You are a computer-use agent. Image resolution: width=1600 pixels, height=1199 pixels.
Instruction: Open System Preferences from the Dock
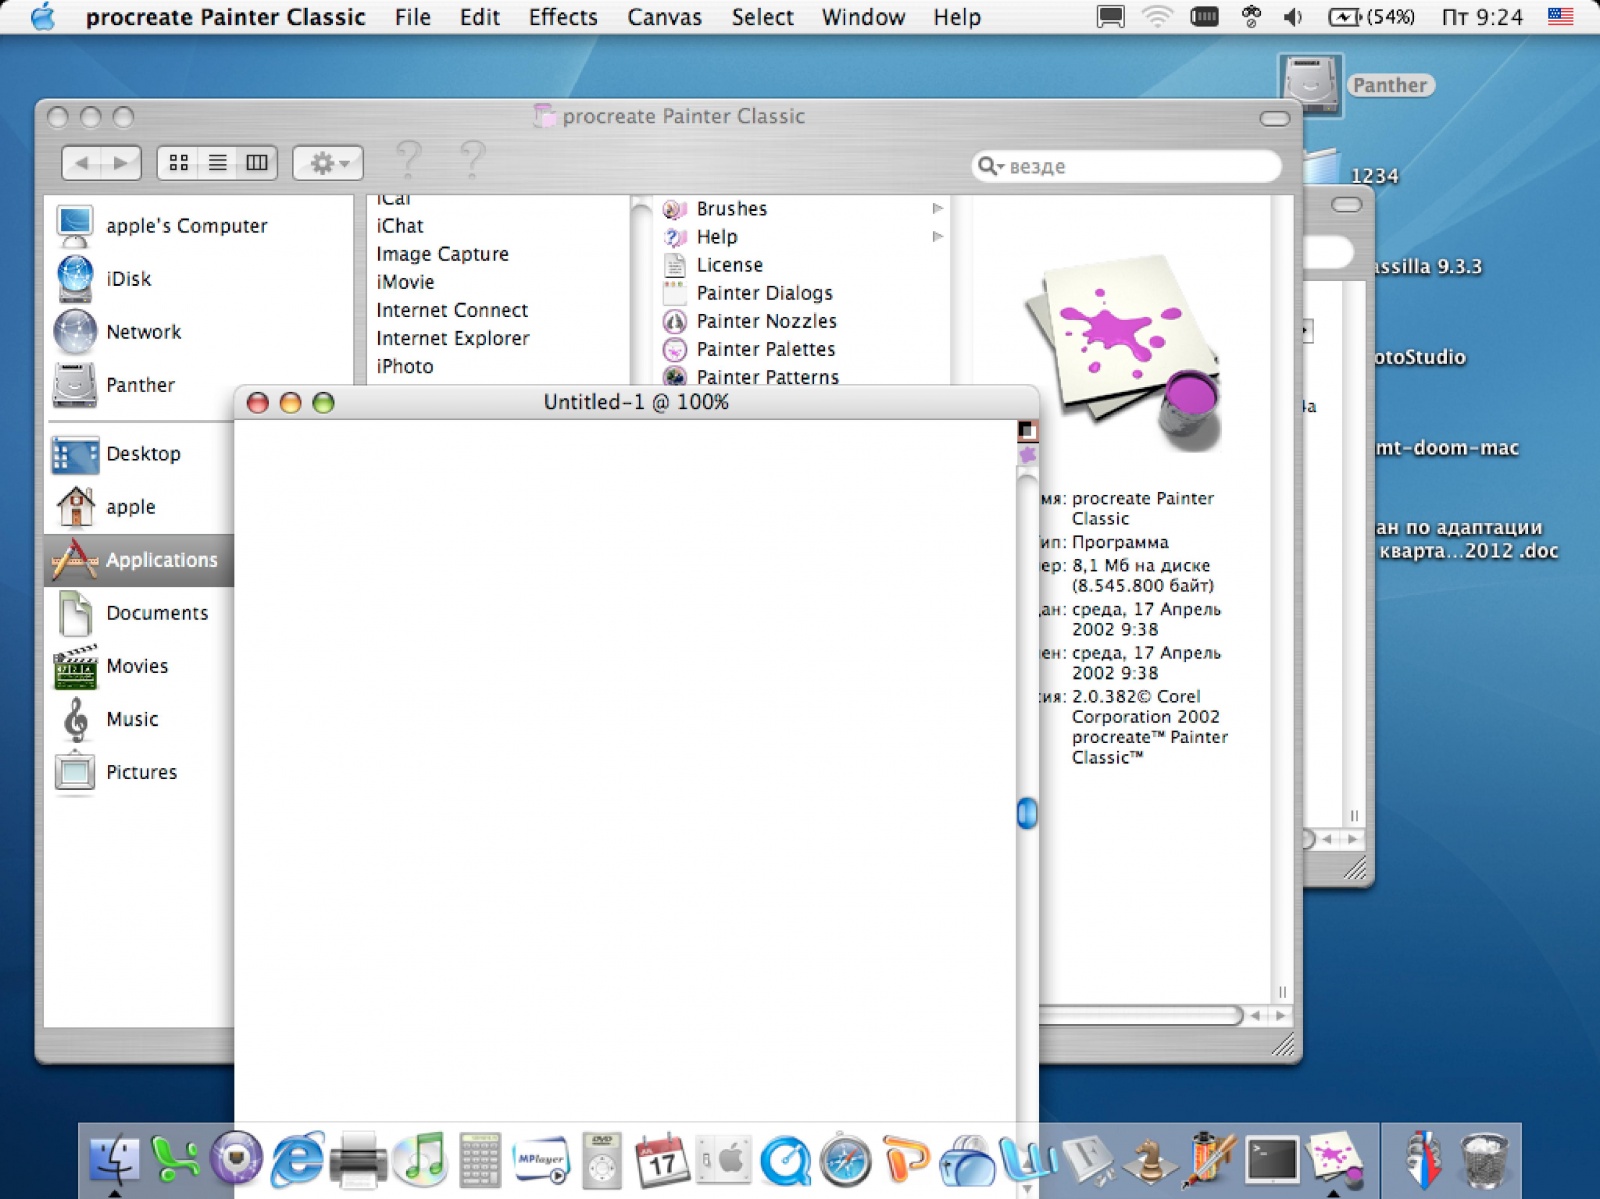[x=723, y=1160]
